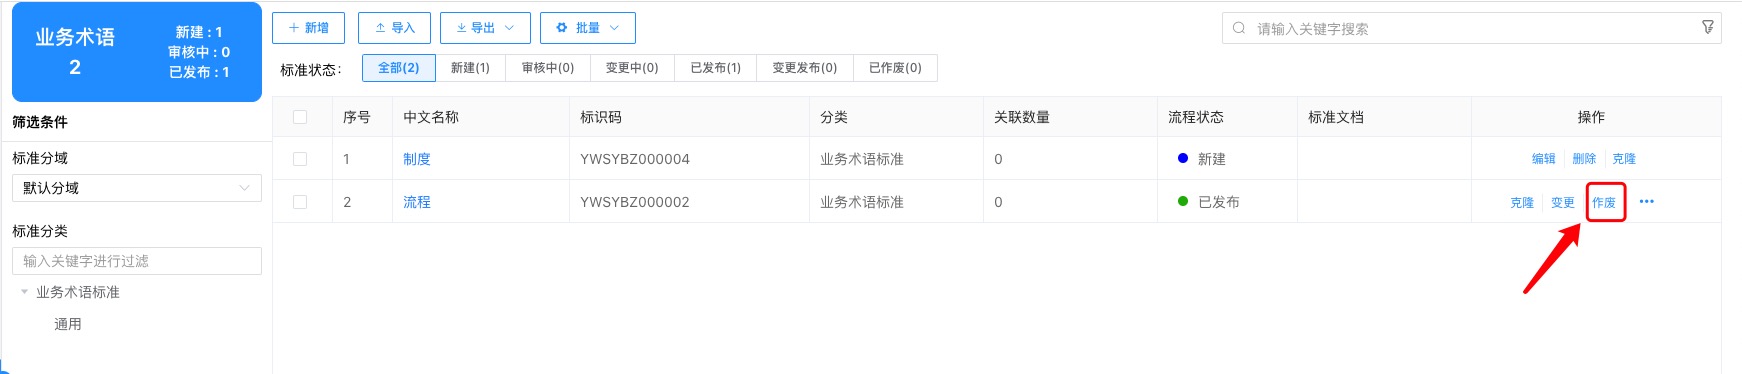Check the checkbox for row 制度

coord(300,159)
